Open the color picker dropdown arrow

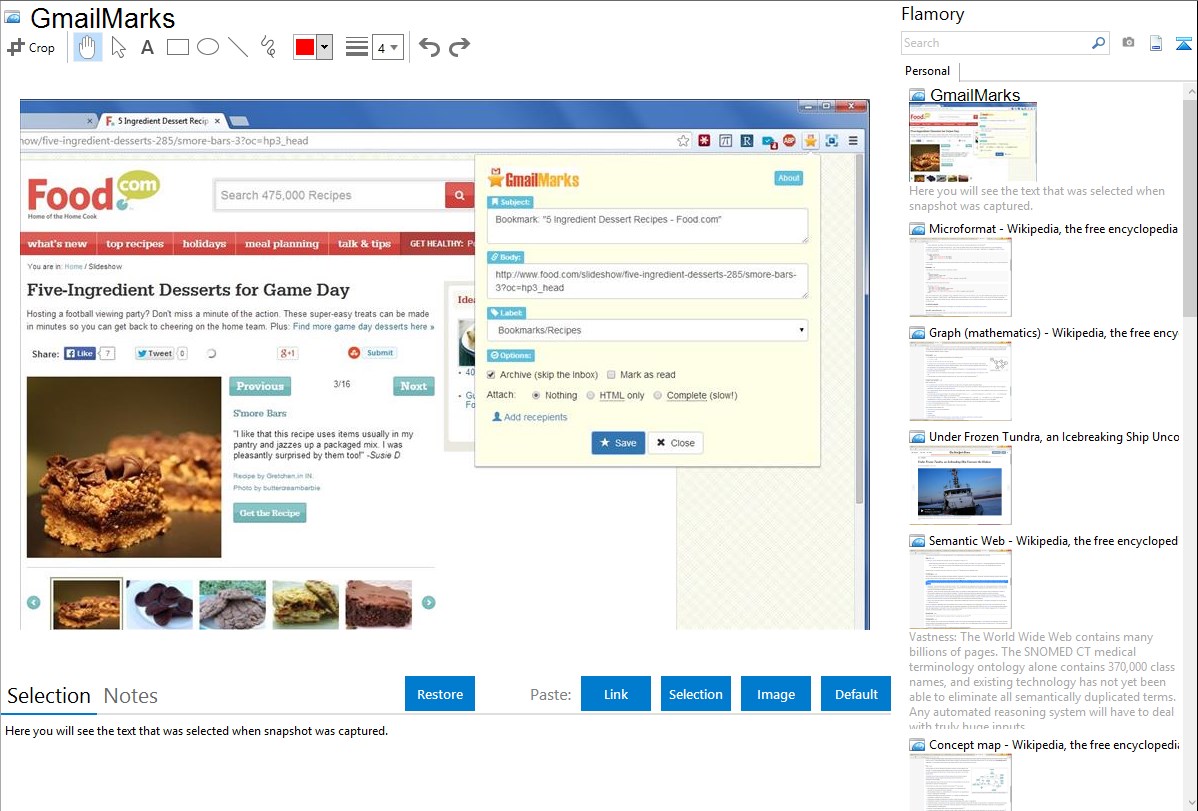[x=325, y=47]
